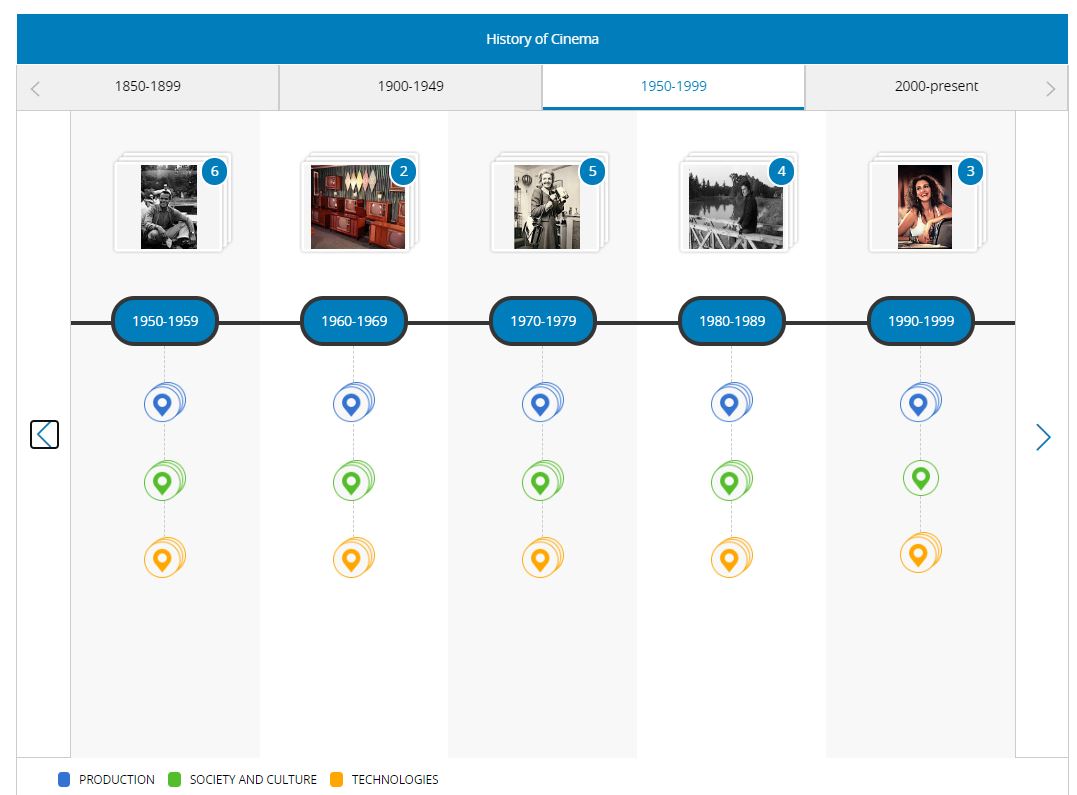Open the blue Production pin under 1950-1959
Viewport: 1077px width, 795px height.
163,403
